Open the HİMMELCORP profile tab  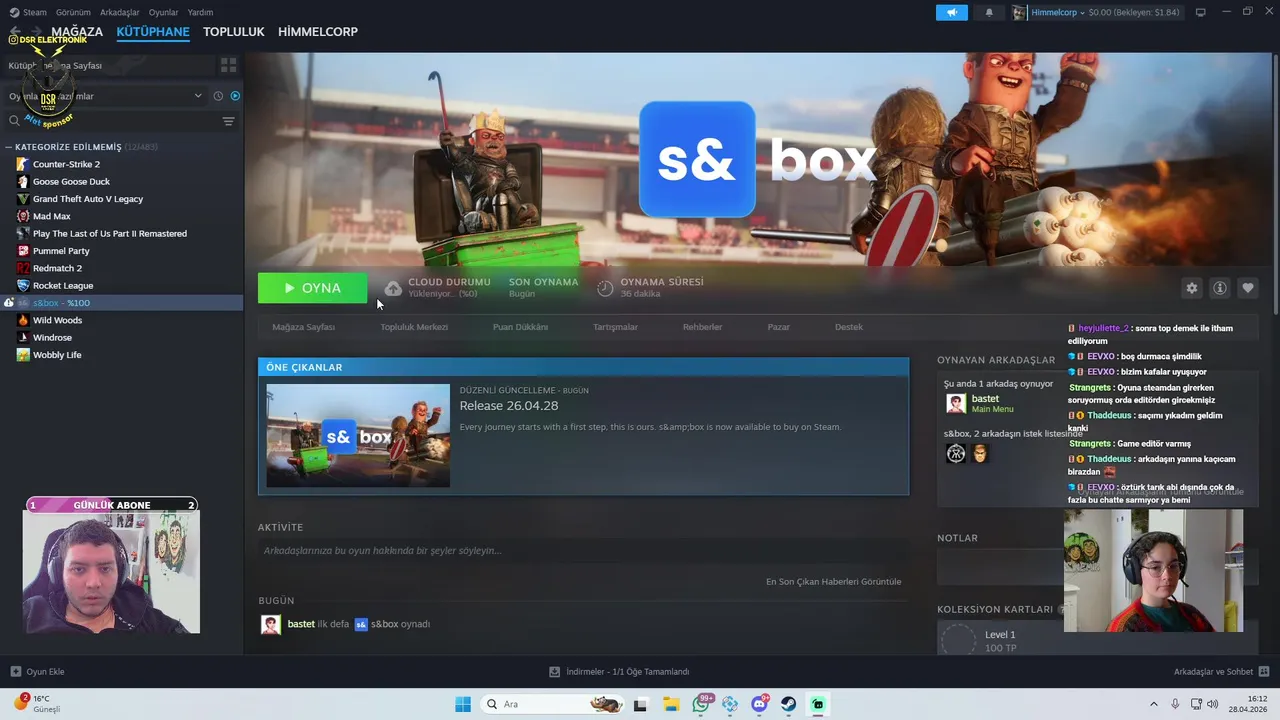[318, 31]
